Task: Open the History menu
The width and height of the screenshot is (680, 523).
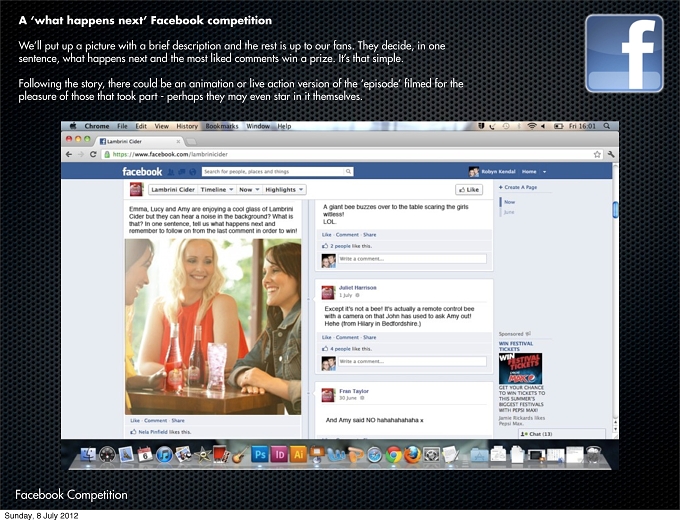Action: tap(187, 126)
